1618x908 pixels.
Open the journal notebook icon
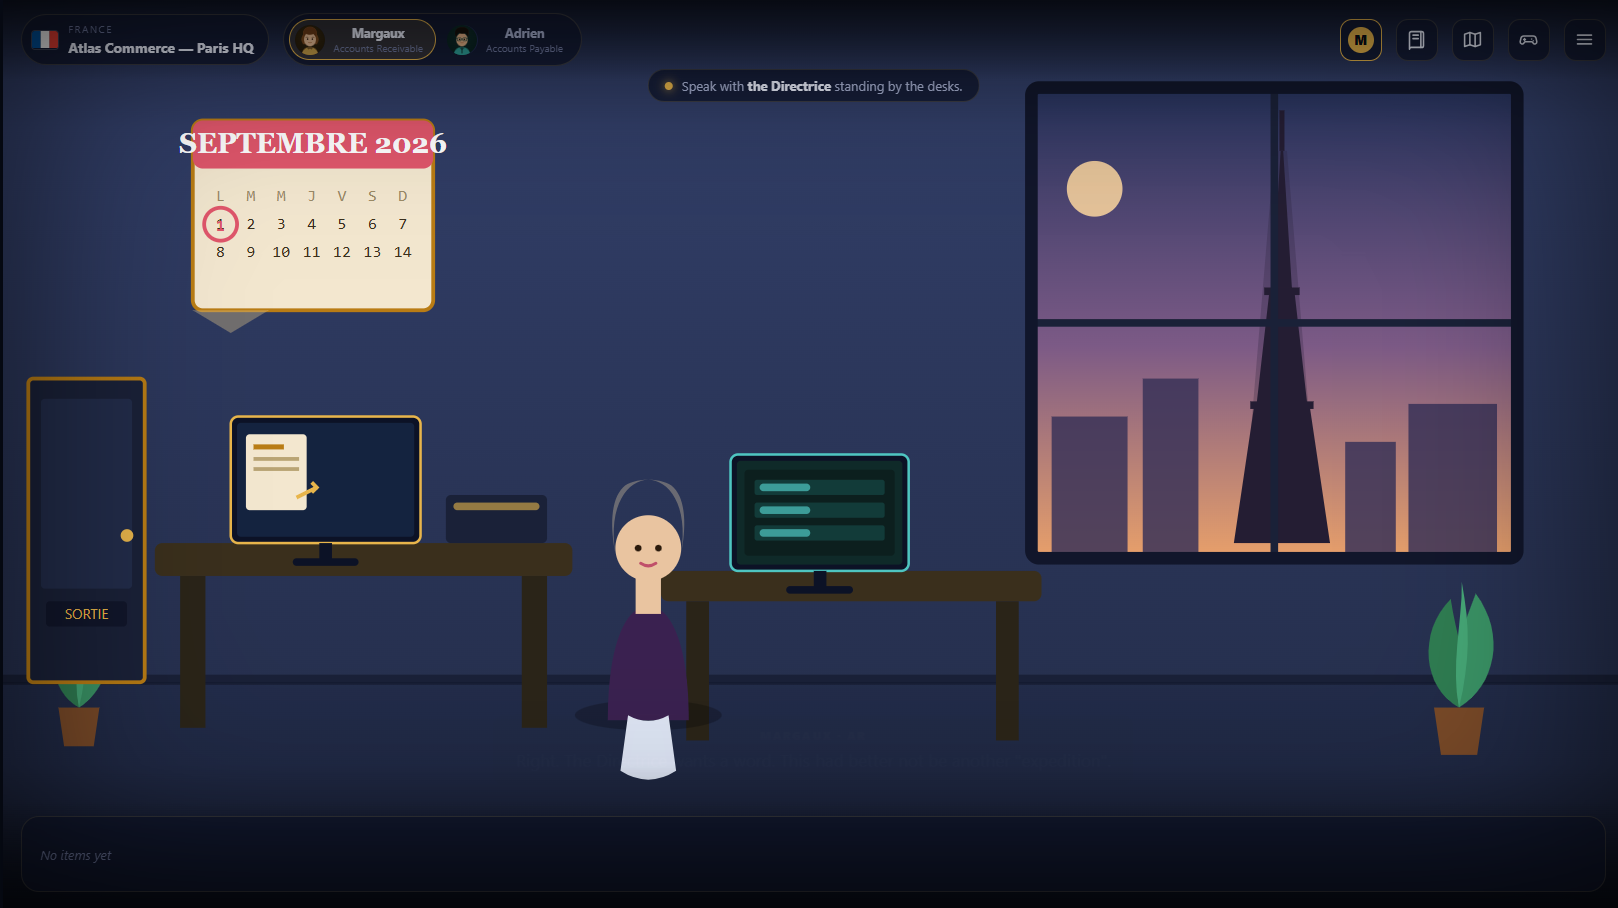(x=1416, y=40)
